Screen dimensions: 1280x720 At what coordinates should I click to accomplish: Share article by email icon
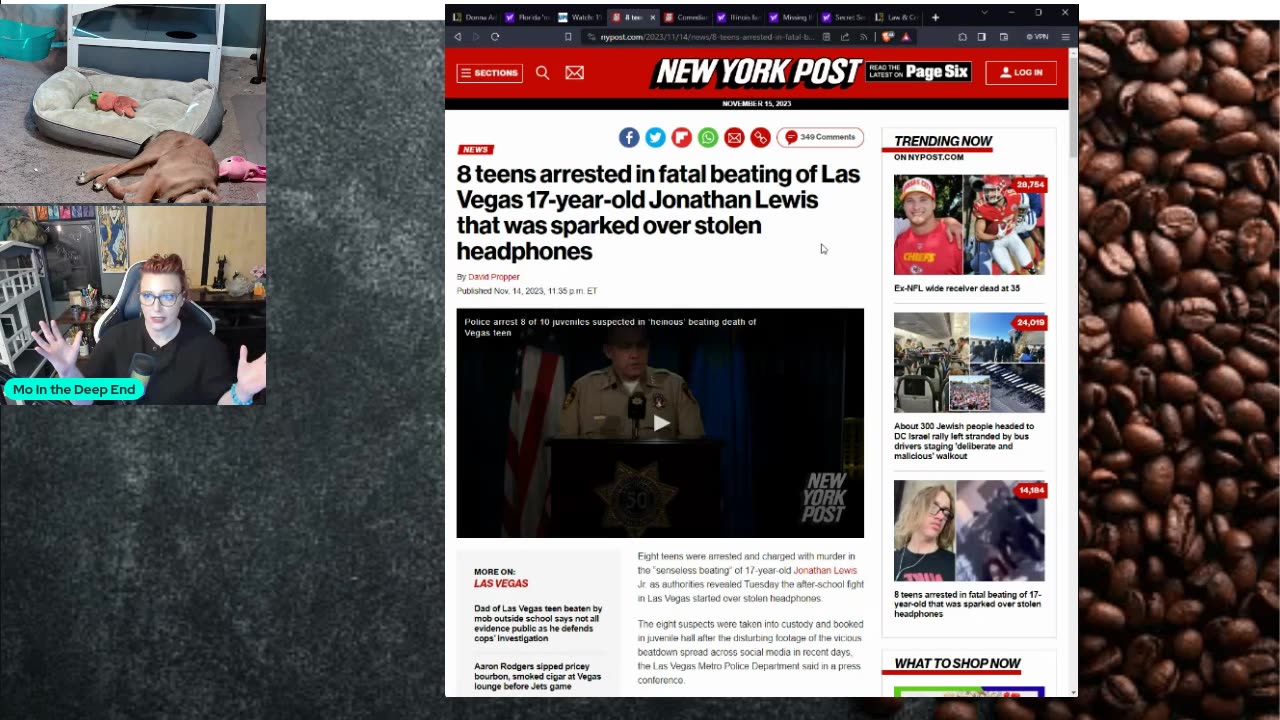[734, 137]
